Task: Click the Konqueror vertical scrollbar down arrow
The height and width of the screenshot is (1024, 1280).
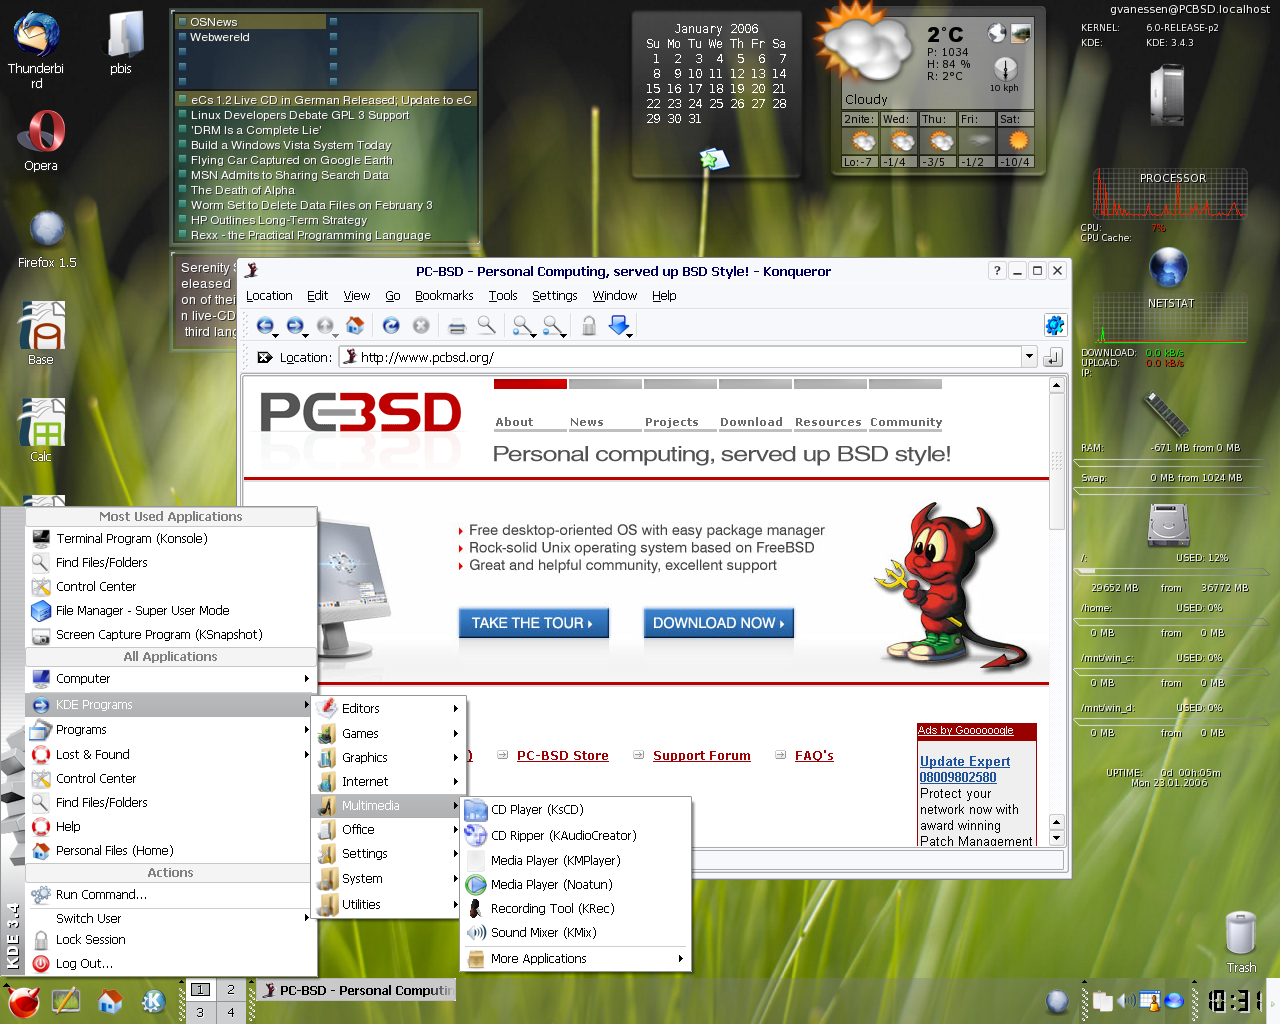Action: (x=1056, y=838)
